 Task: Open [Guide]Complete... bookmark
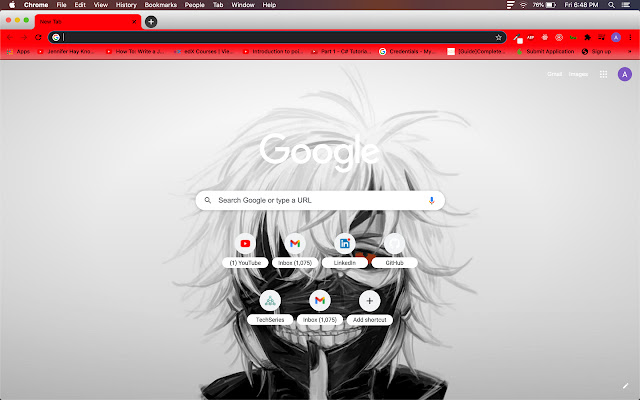click(476, 51)
